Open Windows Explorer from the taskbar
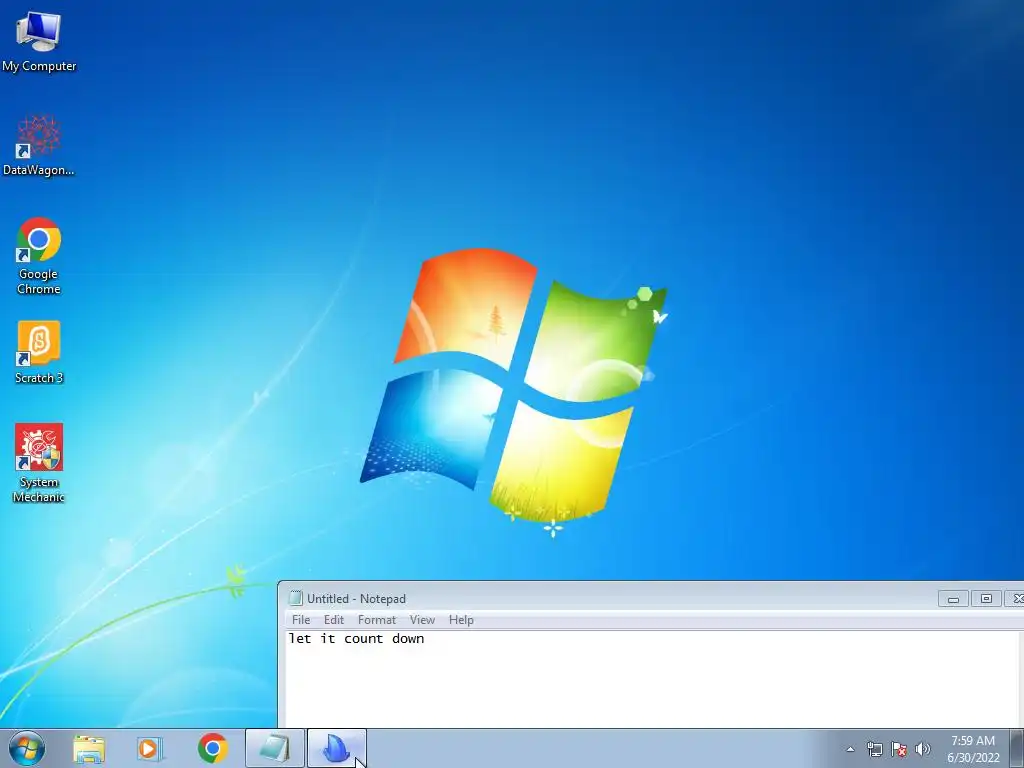Image resolution: width=1024 pixels, height=768 pixels. pos(89,749)
